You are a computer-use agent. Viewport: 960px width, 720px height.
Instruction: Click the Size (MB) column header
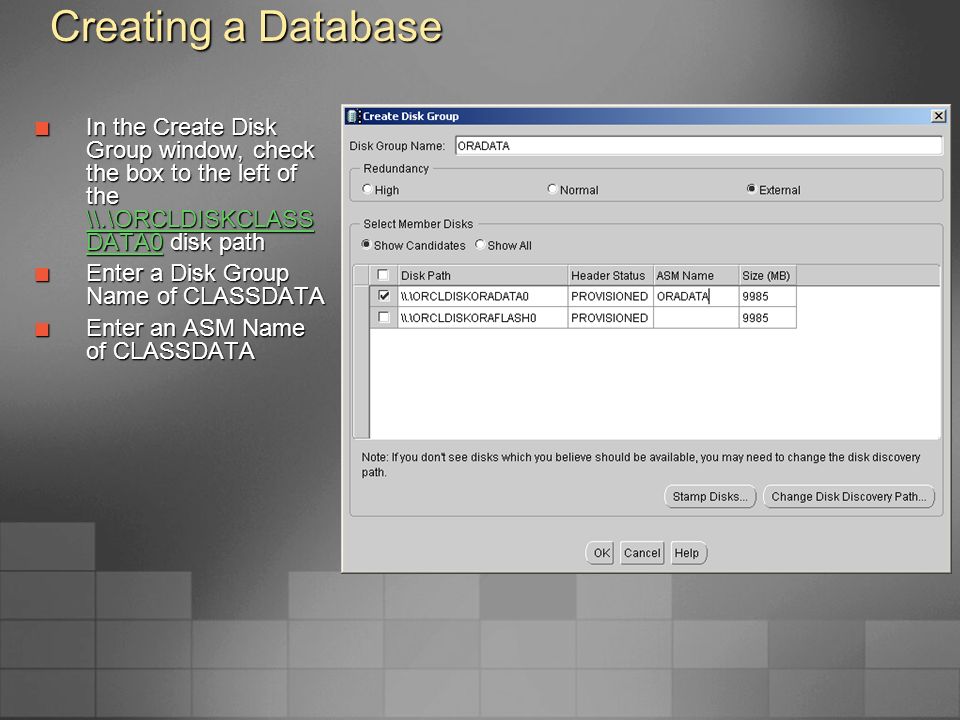tap(768, 276)
